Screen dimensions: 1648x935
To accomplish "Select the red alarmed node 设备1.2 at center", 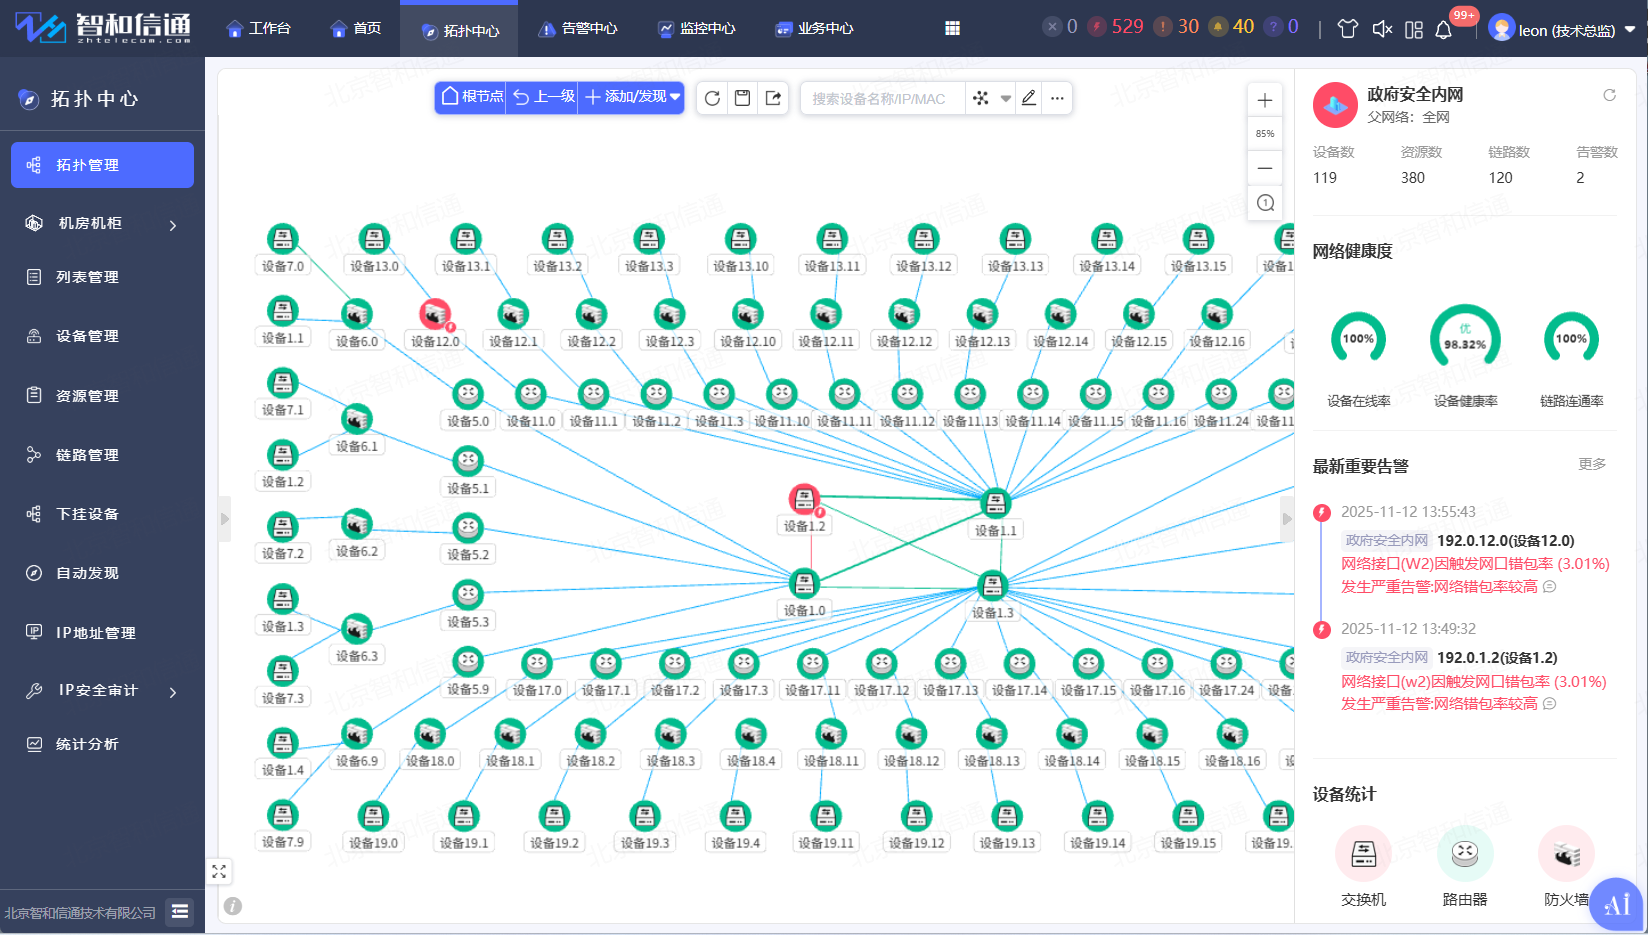I will (804, 498).
